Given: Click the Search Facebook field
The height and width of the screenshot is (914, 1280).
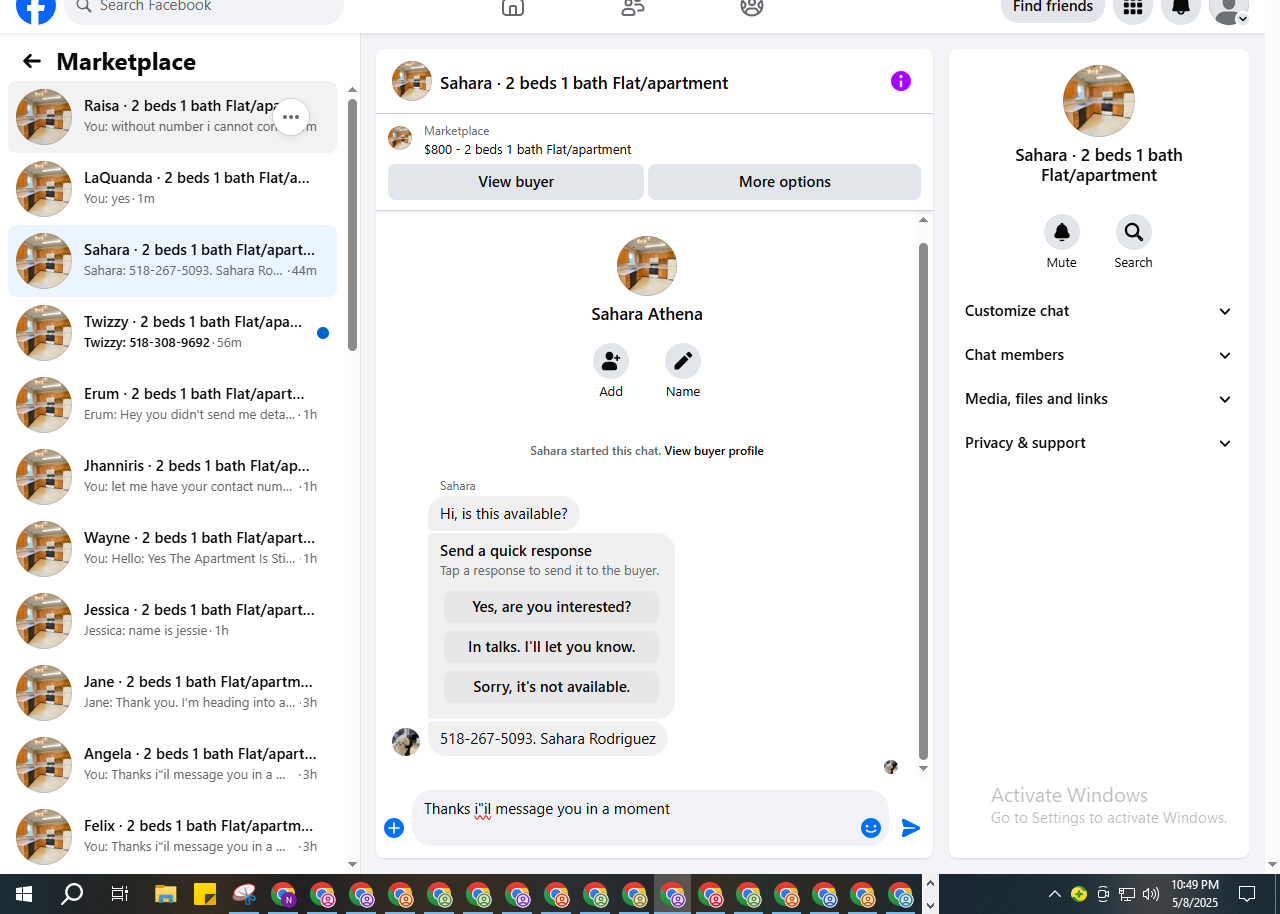Looking at the screenshot, I should [x=204, y=8].
